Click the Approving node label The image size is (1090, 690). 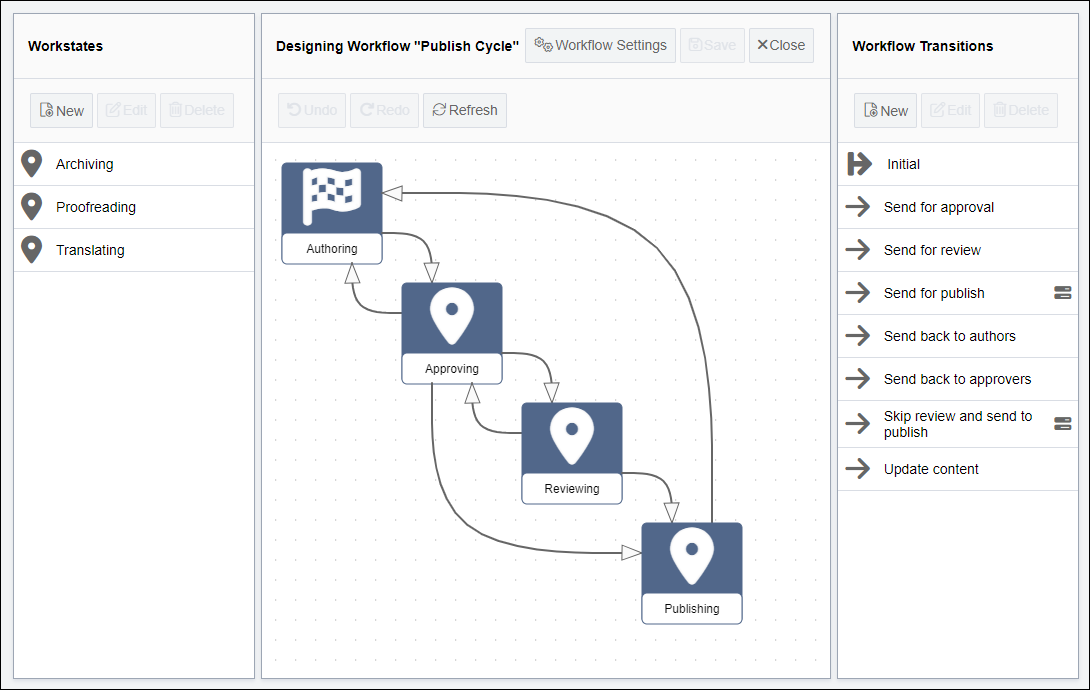[x=452, y=369]
